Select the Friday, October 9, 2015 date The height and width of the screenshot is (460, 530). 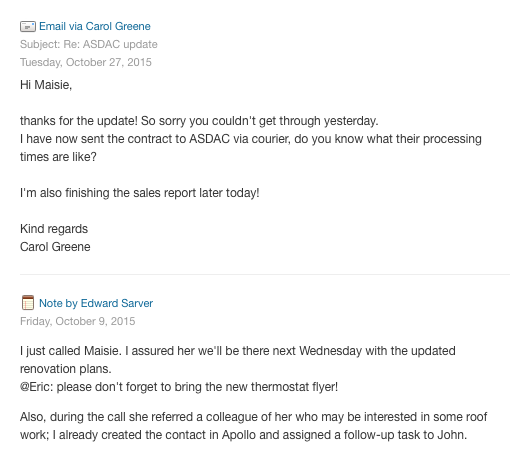click(x=77, y=321)
